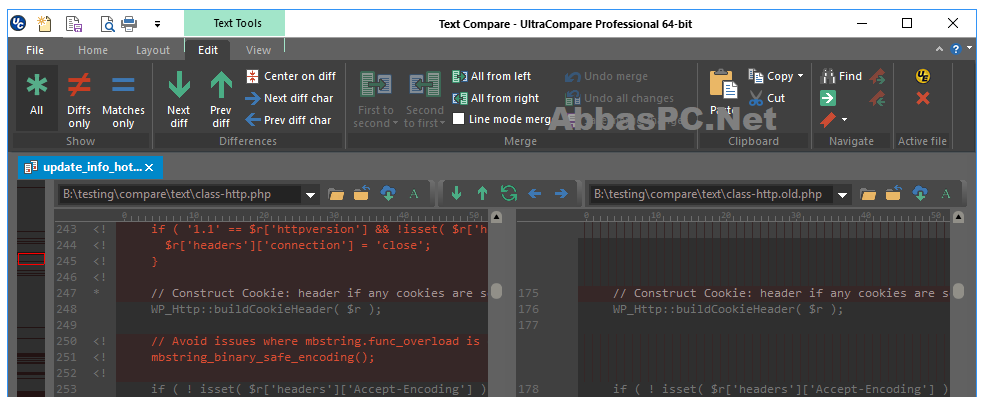986x404 pixels.
Task: Show Matches only
Action: click(x=123, y=99)
